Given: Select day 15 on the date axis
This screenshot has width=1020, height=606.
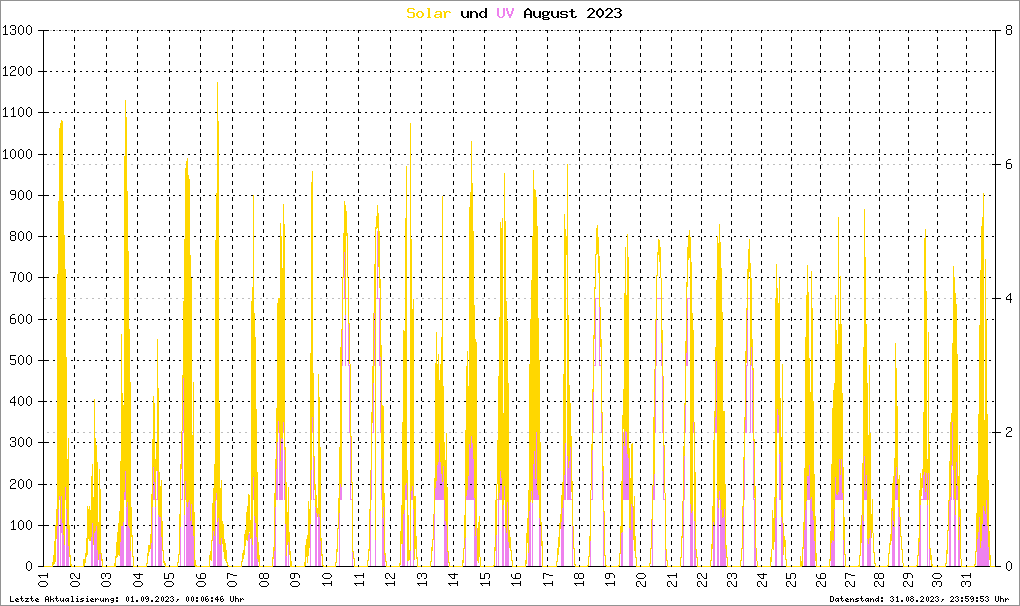Looking at the screenshot, I should (x=484, y=580).
